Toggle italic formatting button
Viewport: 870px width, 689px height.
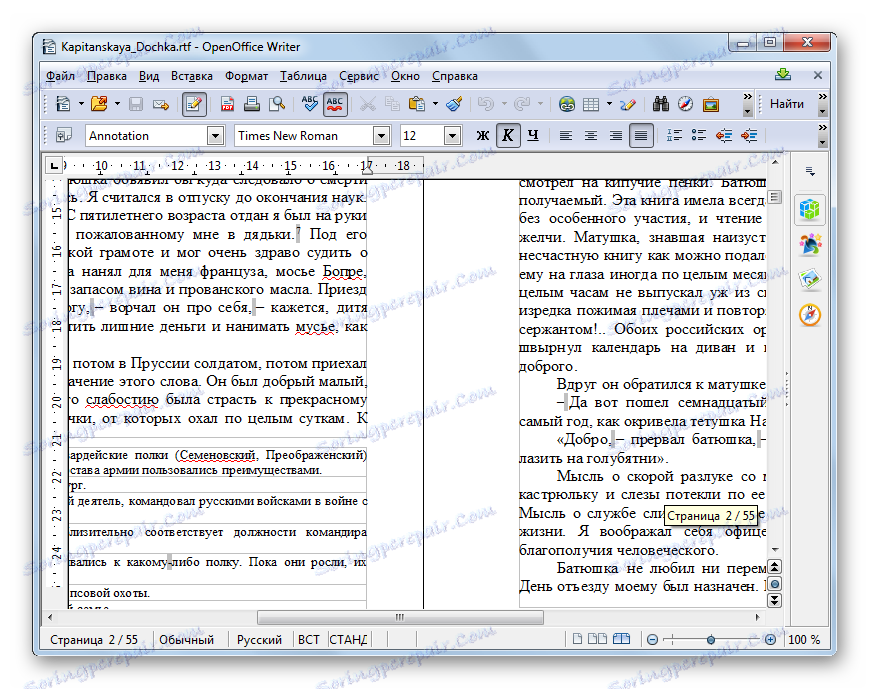coord(508,136)
